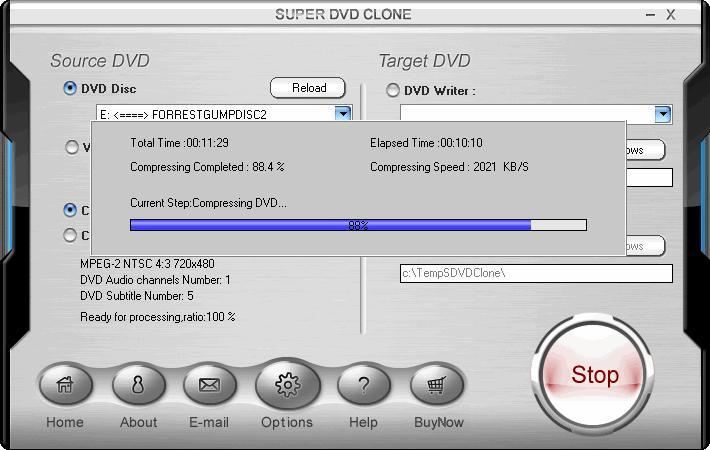Select the checked radio option above MPEG-2 info
This screenshot has width=710, height=450.
(x=70, y=210)
